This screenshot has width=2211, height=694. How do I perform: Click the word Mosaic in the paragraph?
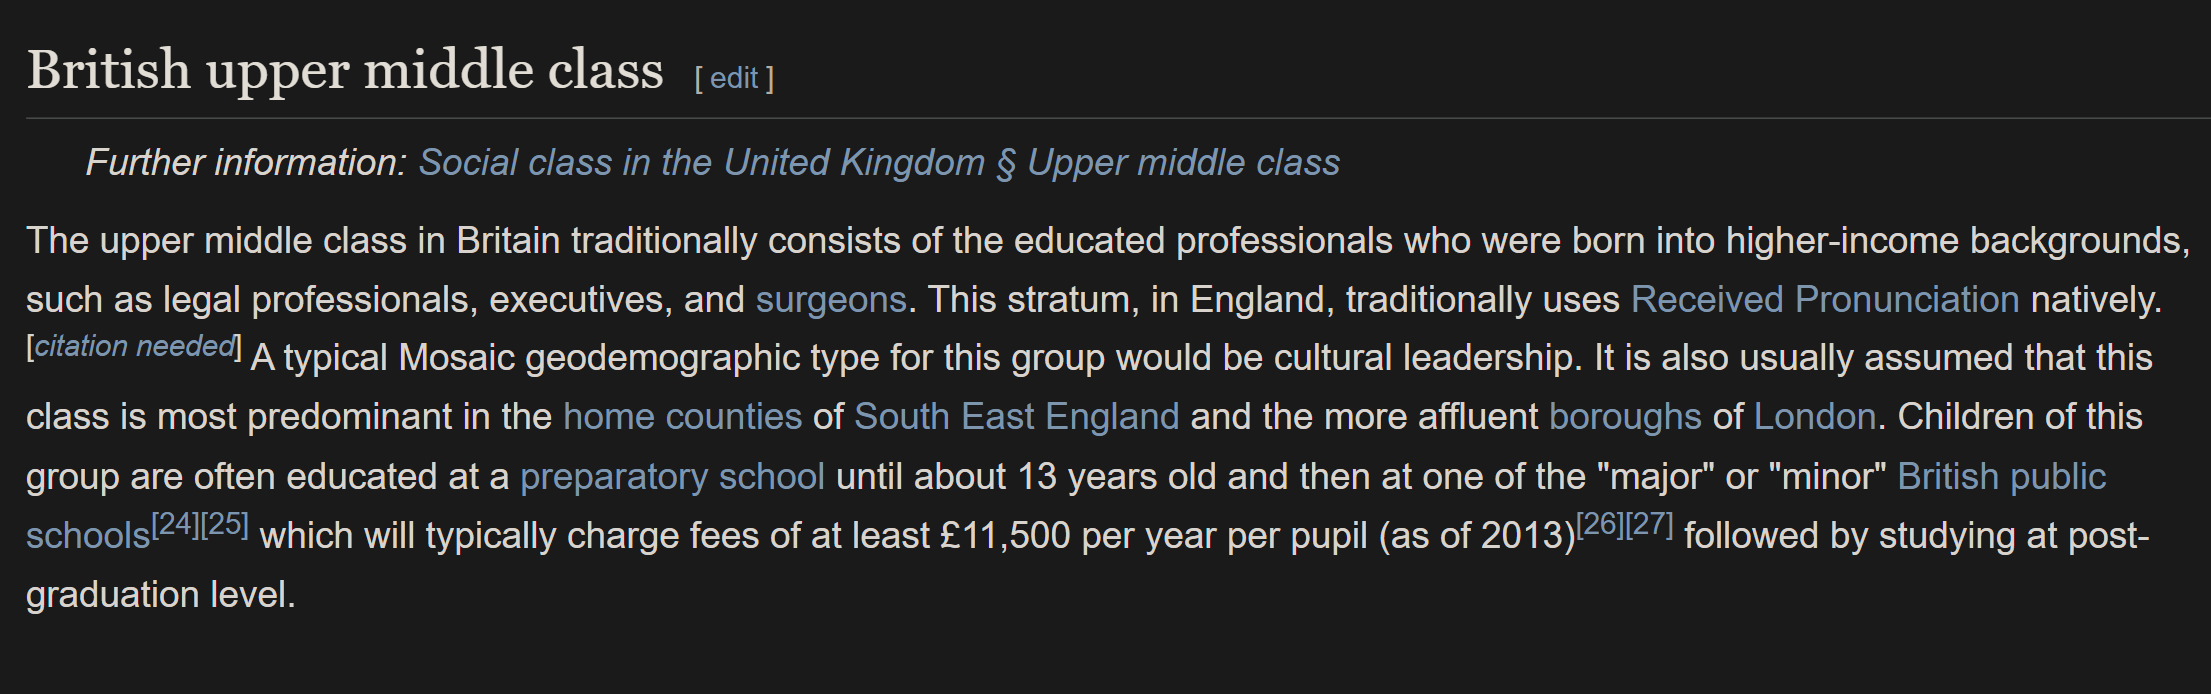pyautogui.click(x=457, y=357)
